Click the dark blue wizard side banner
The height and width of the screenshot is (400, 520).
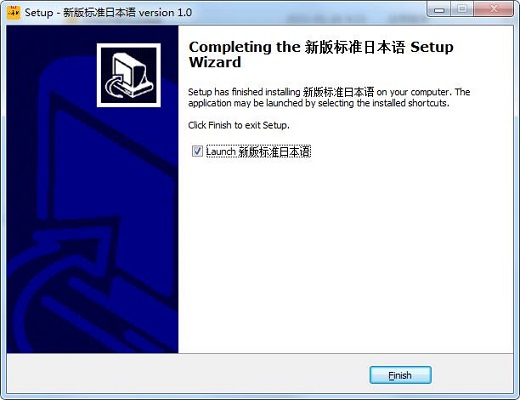click(92, 189)
